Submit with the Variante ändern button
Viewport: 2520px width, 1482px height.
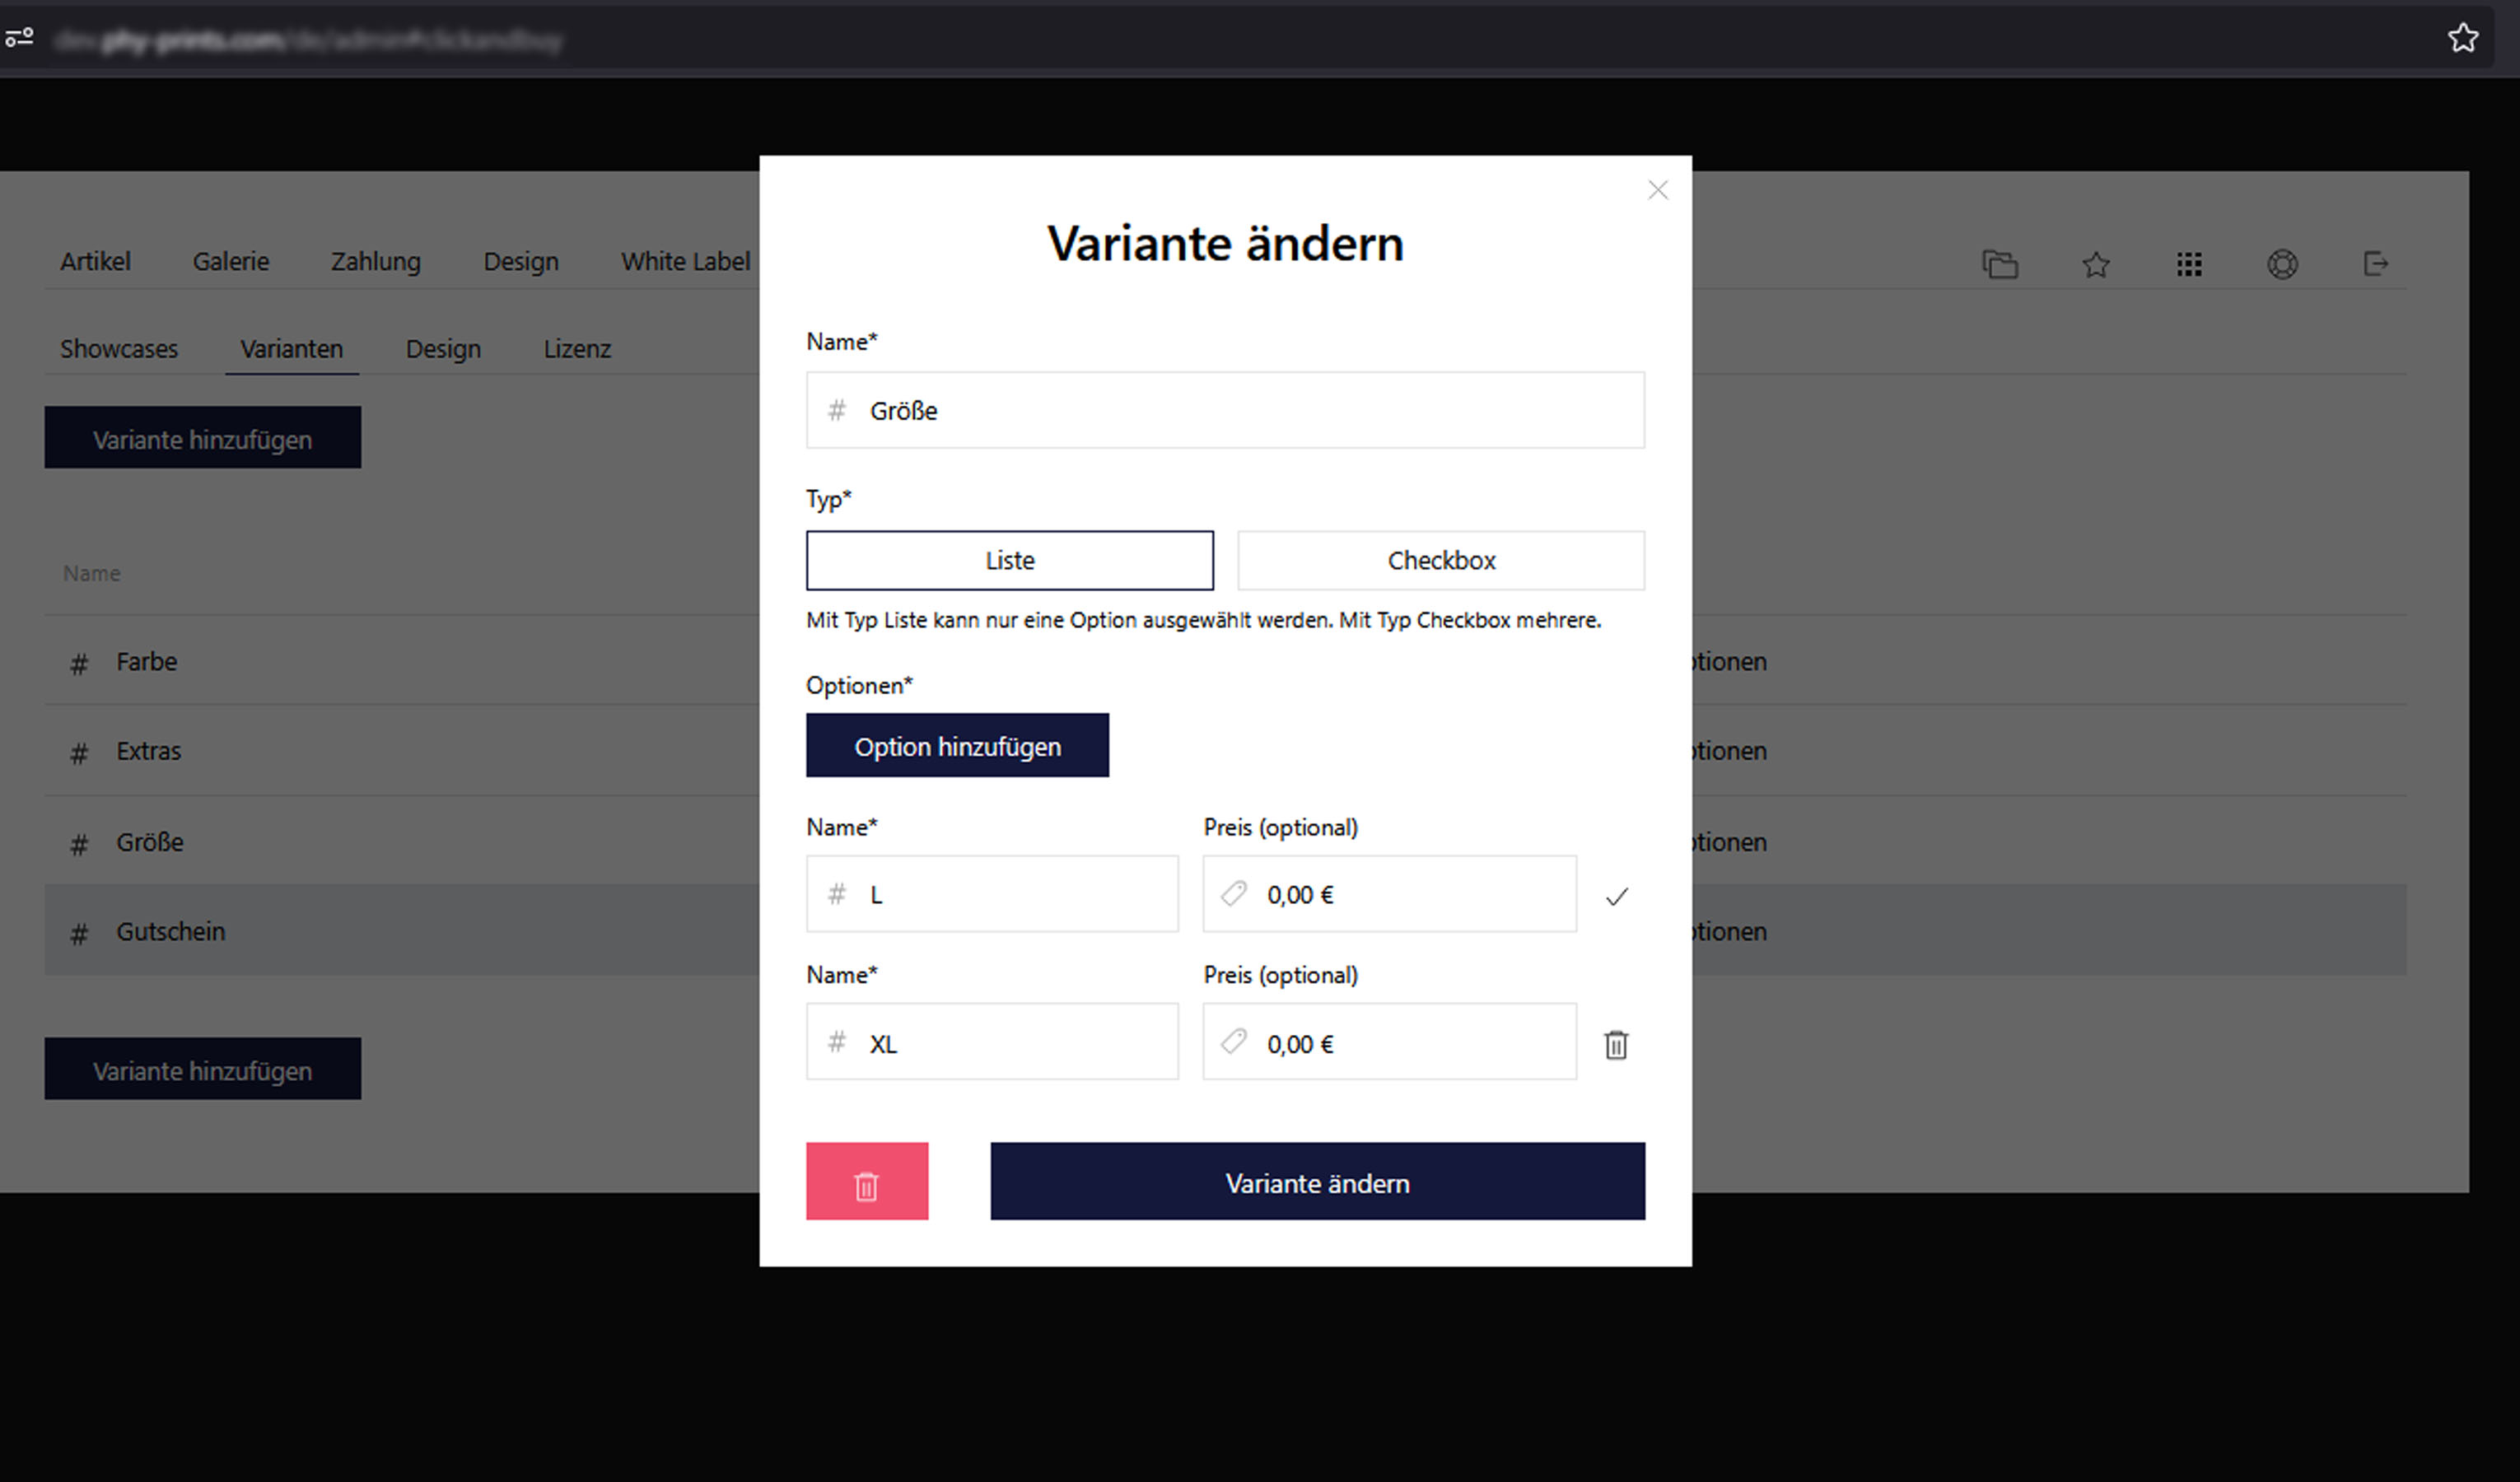(x=1316, y=1182)
